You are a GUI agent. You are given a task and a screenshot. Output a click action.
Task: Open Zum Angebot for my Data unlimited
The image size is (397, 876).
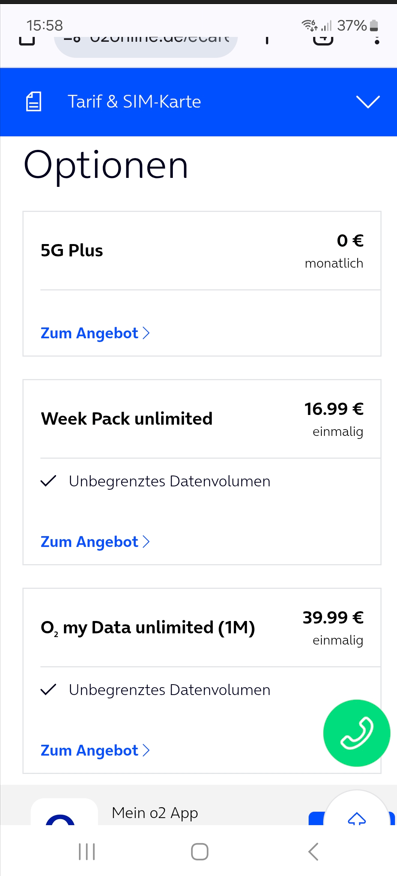click(x=95, y=750)
